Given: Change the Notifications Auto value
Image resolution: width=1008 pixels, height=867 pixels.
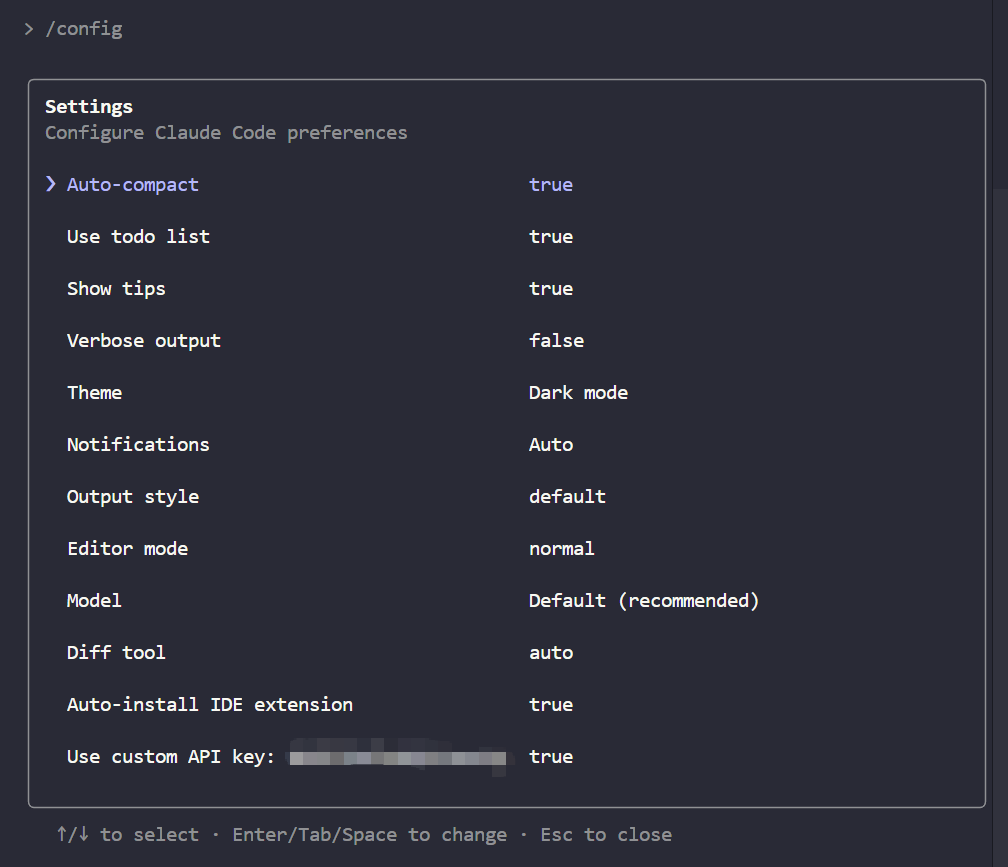Looking at the screenshot, I should [x=551, y=445].
